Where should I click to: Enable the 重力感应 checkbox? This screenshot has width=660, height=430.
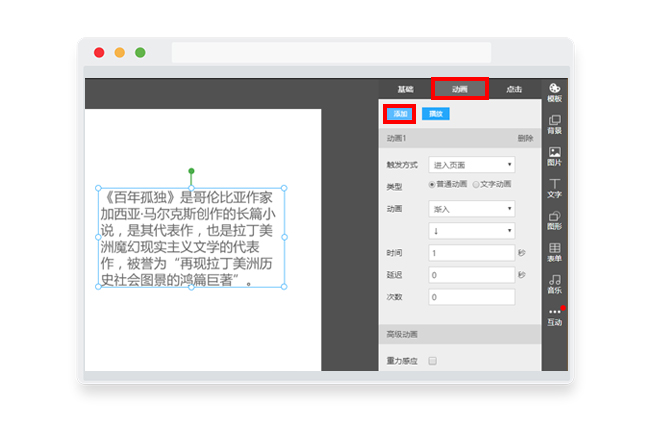pos(432,361)
